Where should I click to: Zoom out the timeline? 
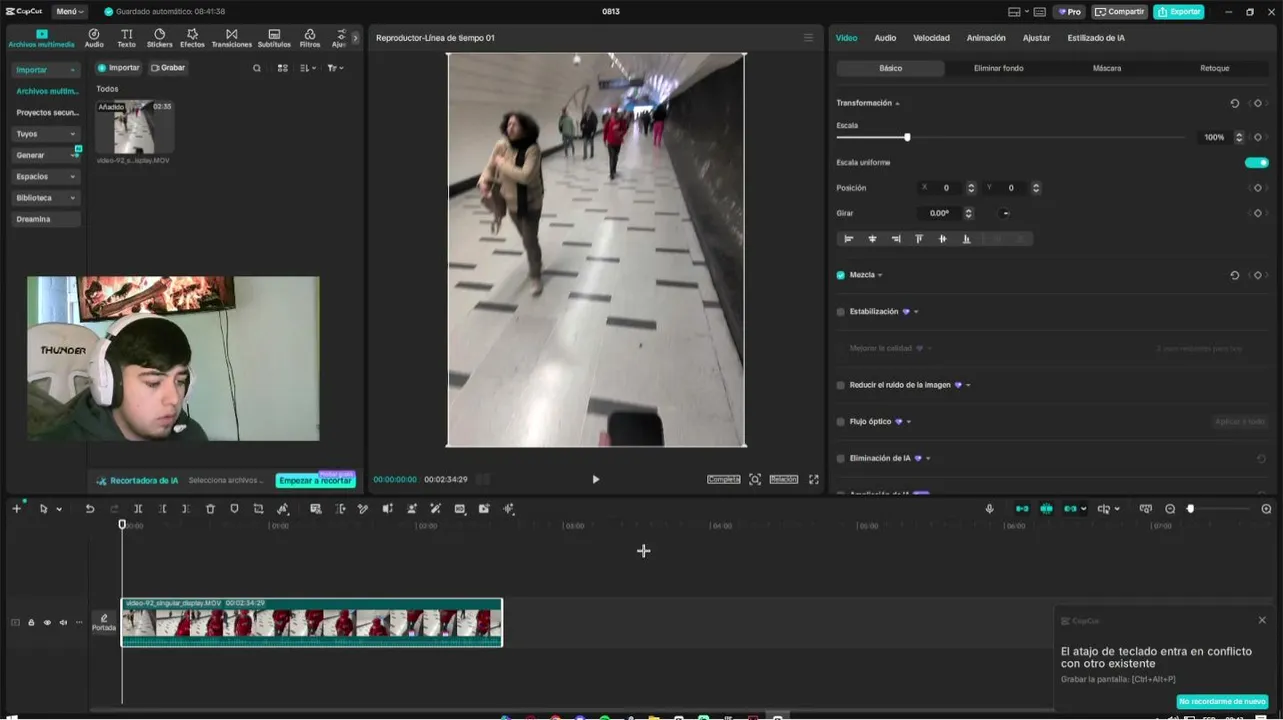click(1170, 509)
